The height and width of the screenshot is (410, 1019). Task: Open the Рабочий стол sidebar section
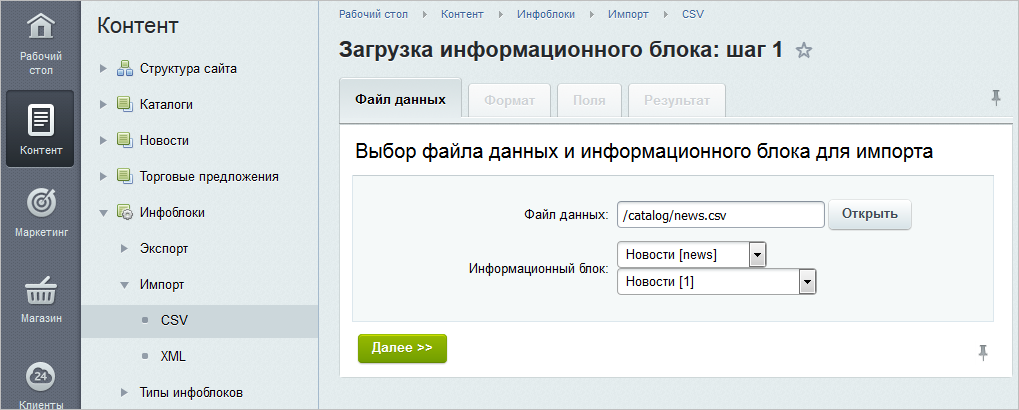coord(40,45)
